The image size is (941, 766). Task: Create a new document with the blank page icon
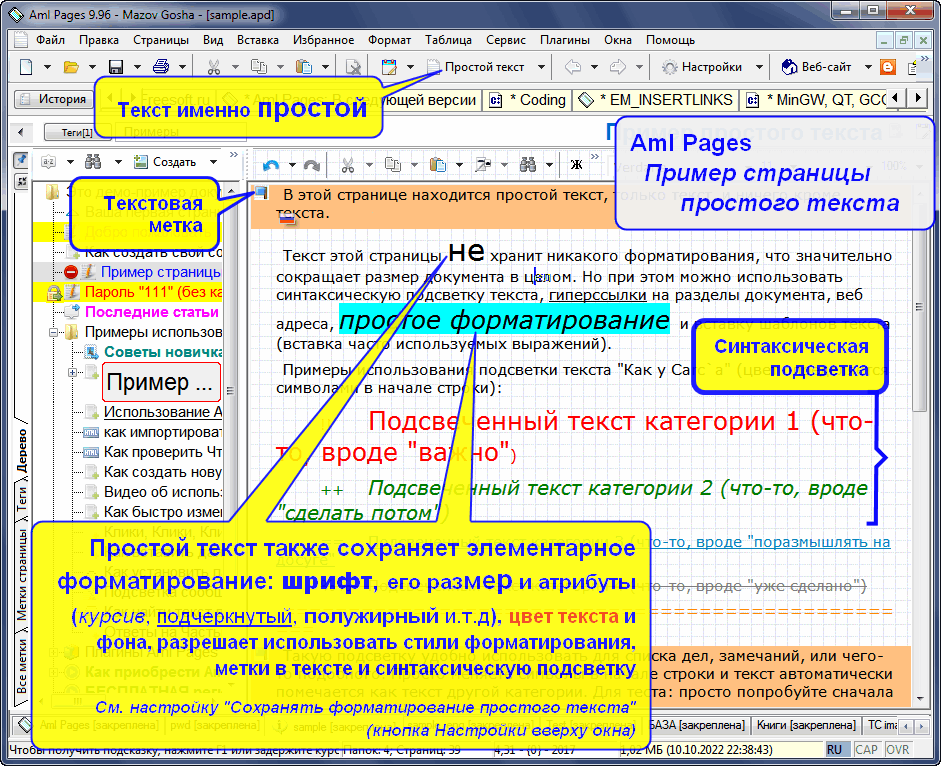point(26,67)
